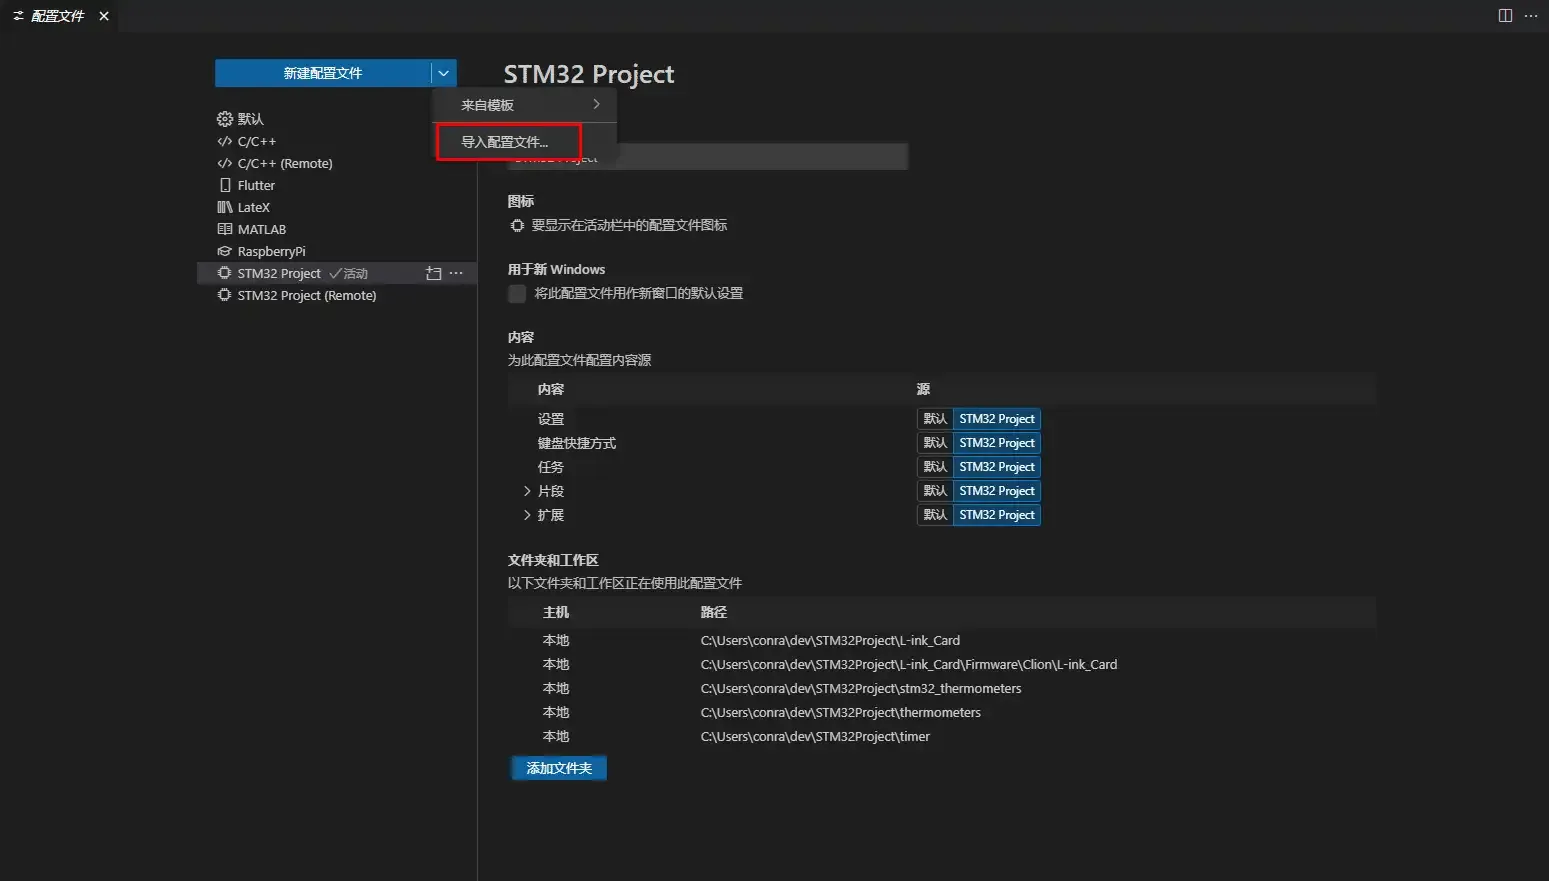Click the 配置文件 editor tab

57,16
